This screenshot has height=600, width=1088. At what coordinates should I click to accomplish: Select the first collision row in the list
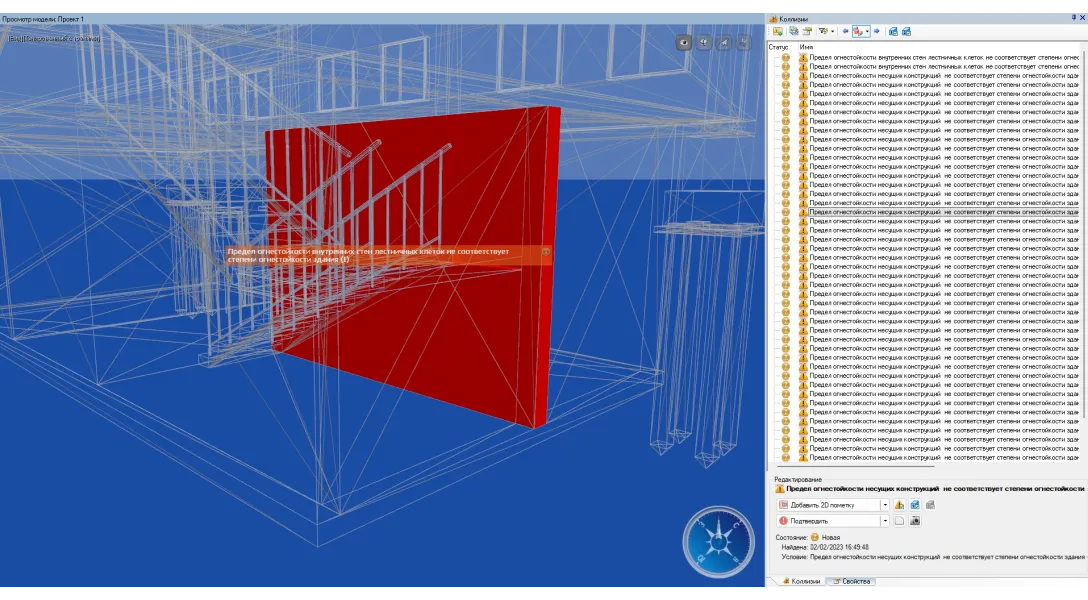(x=940, y=58)
